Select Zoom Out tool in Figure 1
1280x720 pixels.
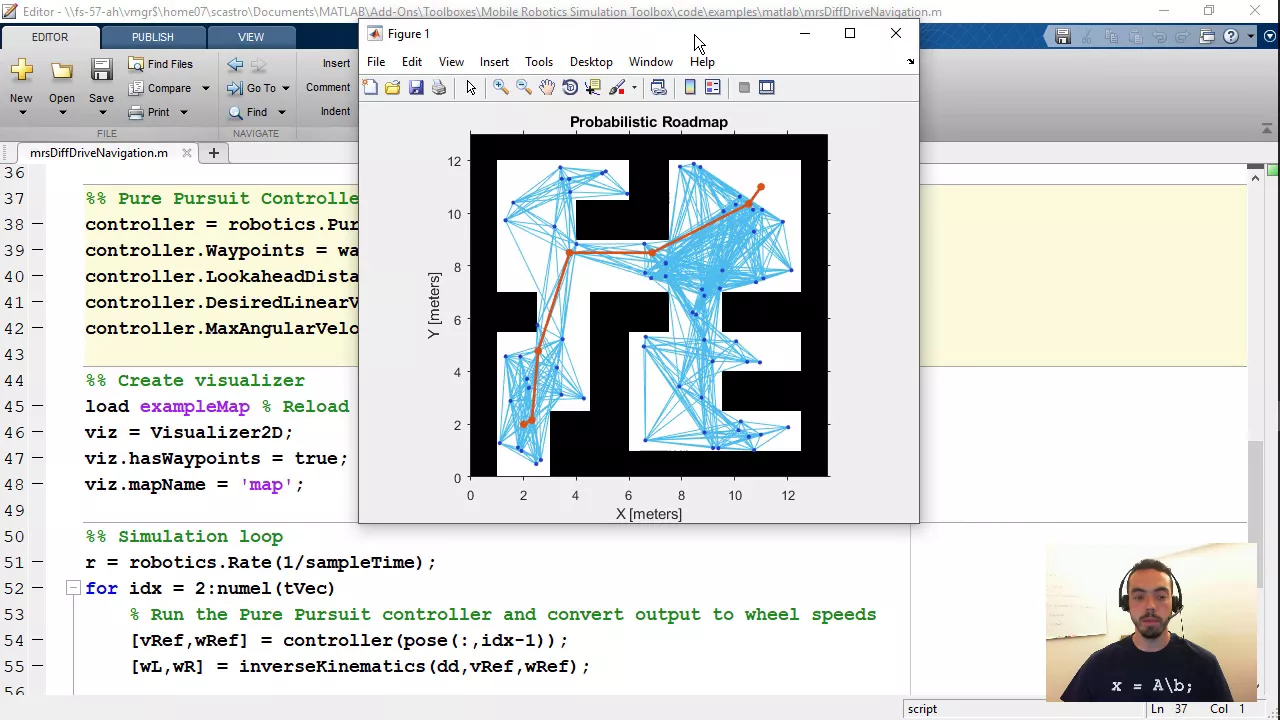(524, 88)
